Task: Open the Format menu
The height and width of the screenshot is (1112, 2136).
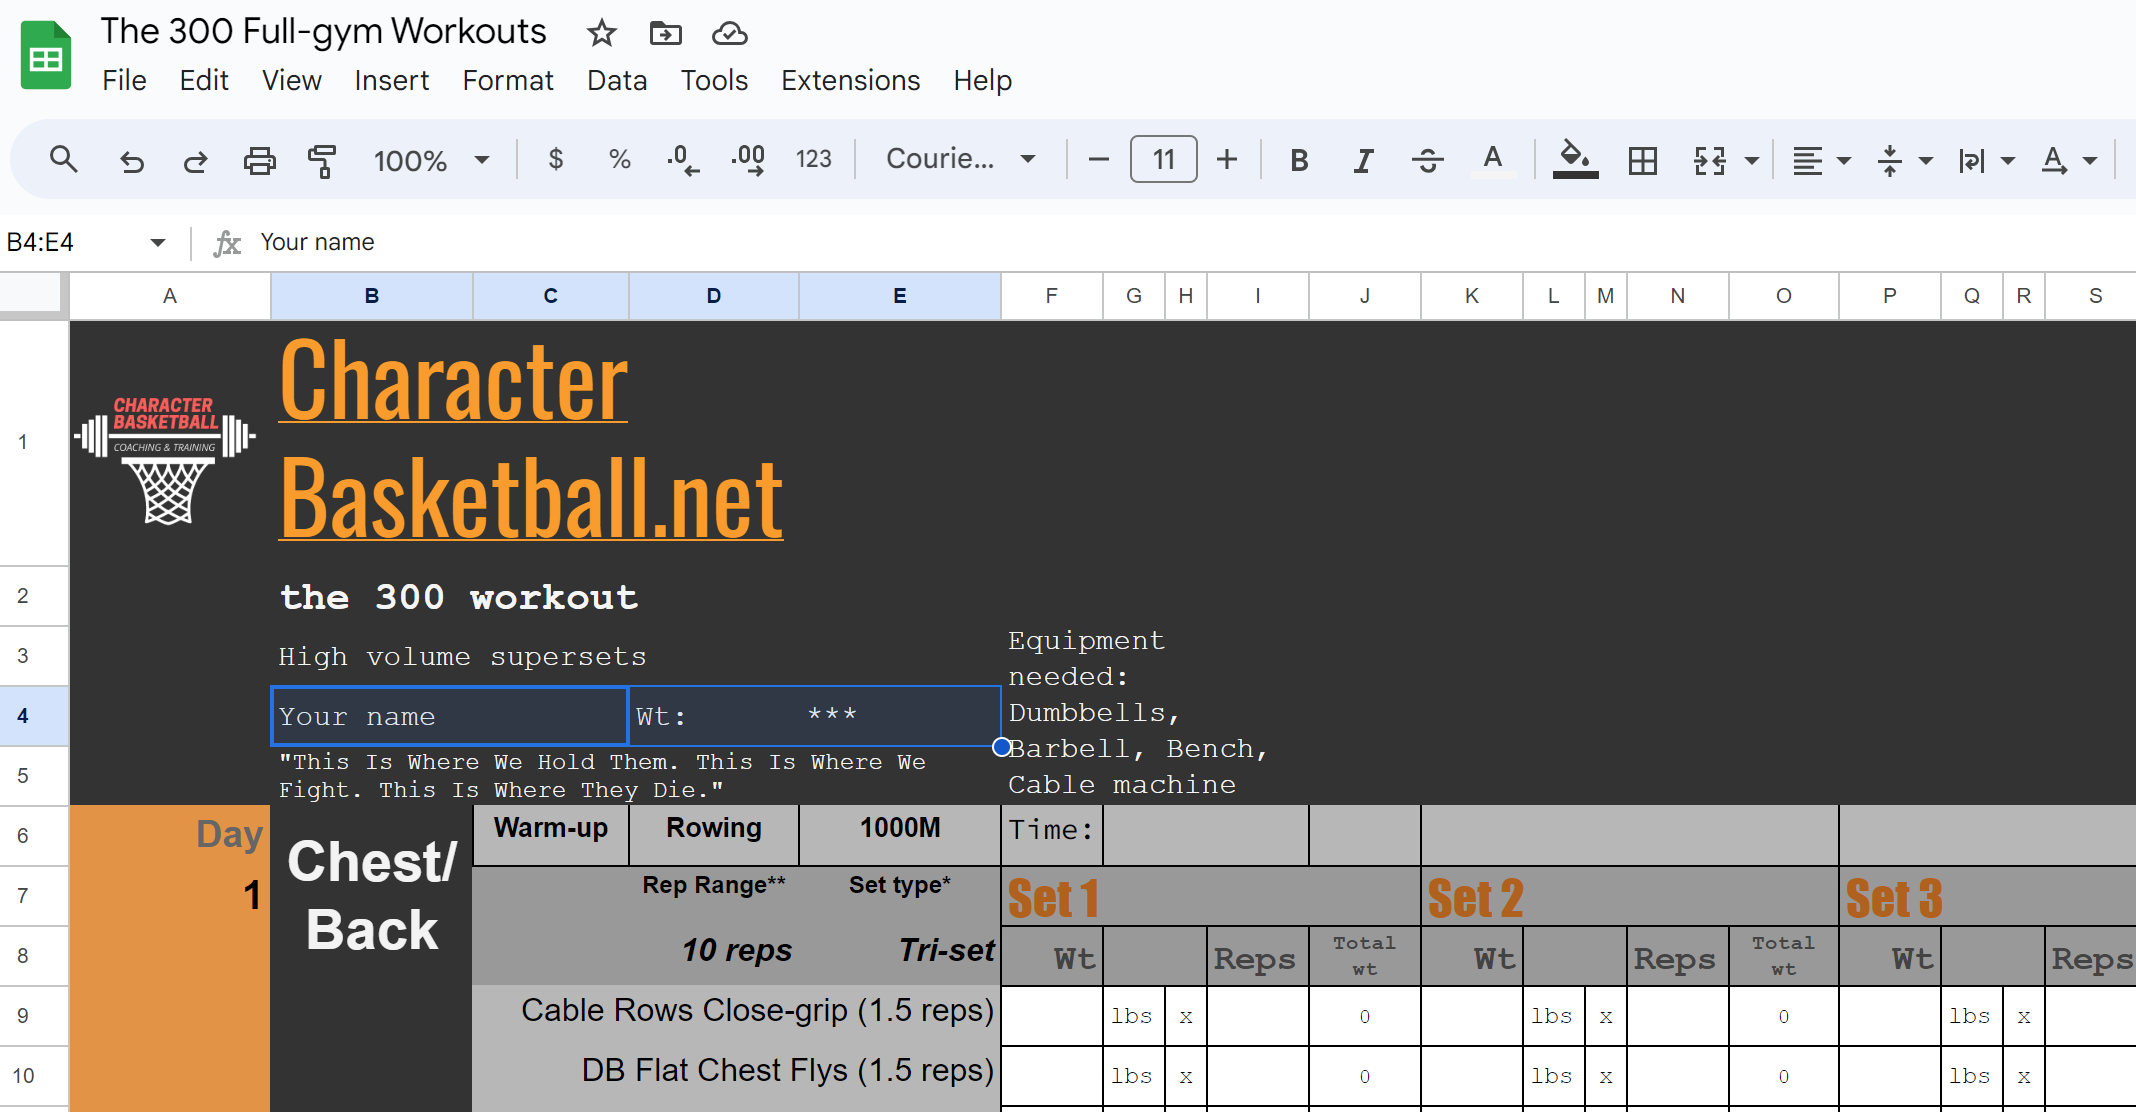Action: (x=508, y=80)
